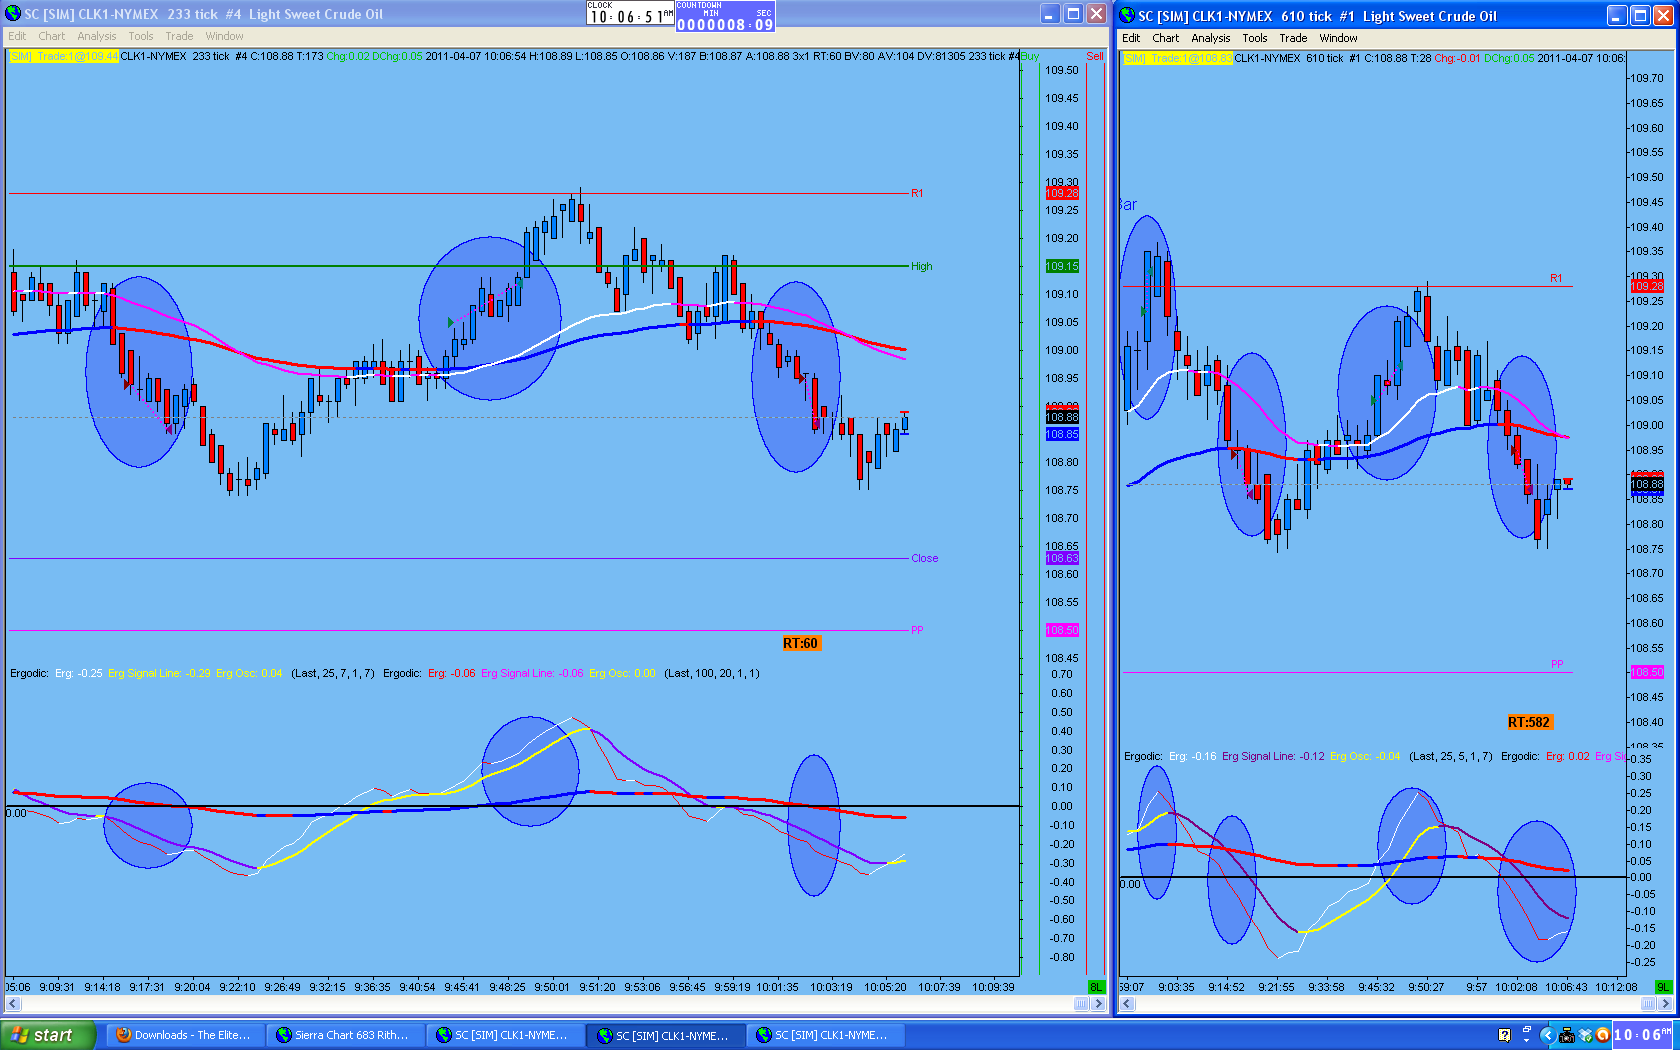Click scrollbar thumb of 233 tick chart

click(x=1082, y=1004)
